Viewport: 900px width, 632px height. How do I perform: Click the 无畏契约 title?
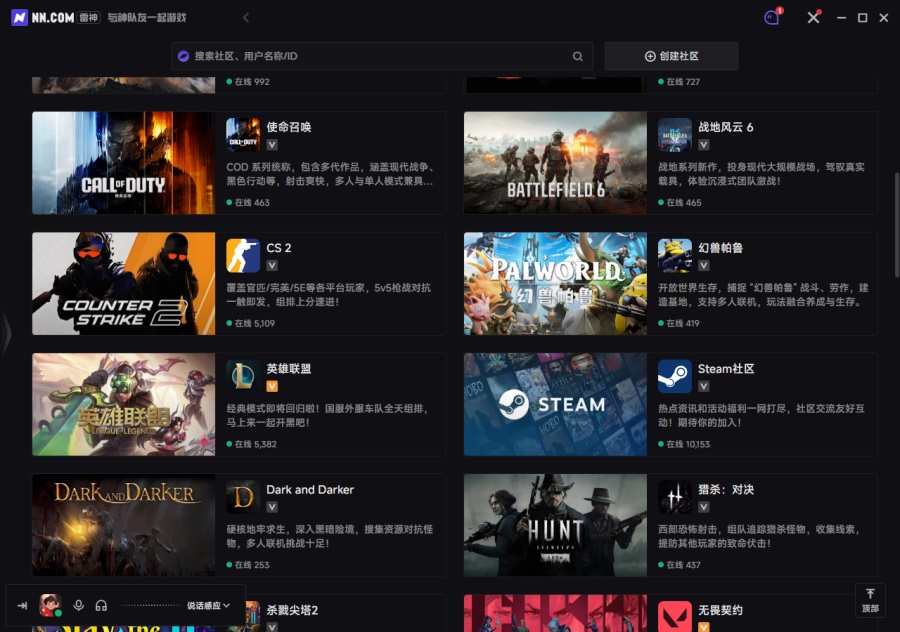point(720,610)
